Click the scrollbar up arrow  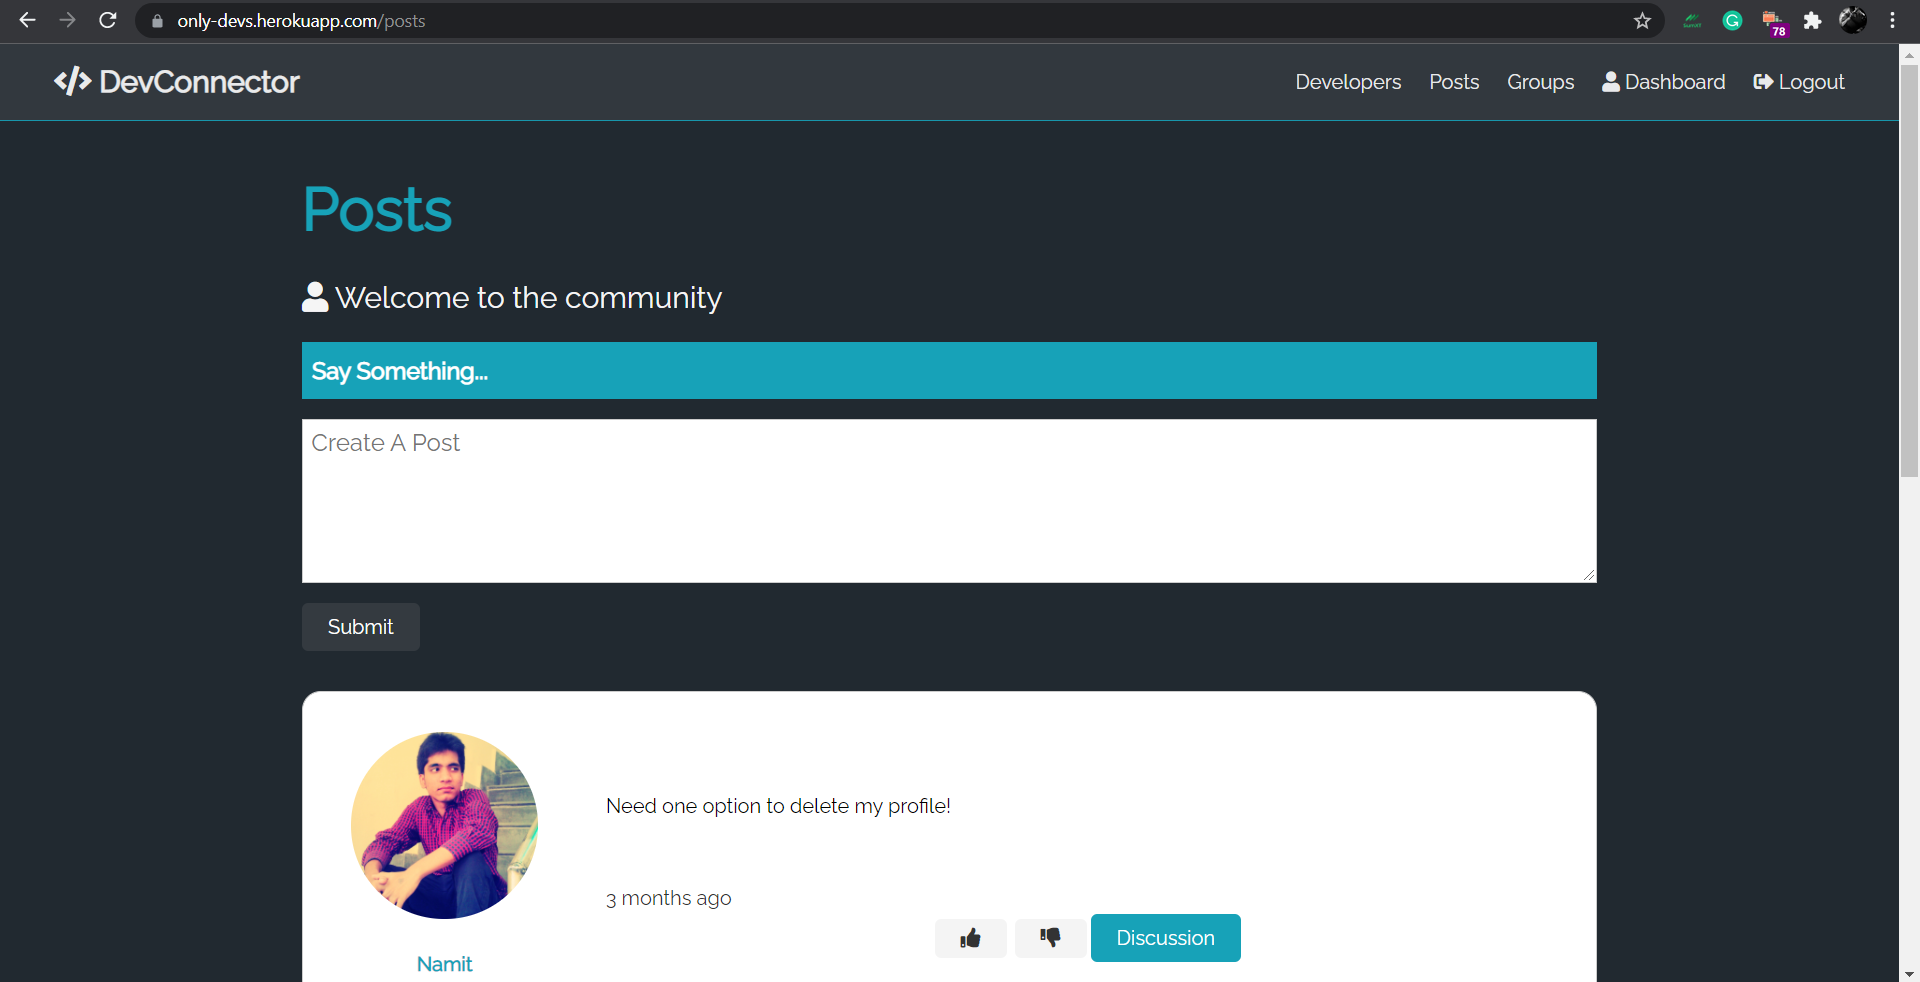tap(1909, 54)
